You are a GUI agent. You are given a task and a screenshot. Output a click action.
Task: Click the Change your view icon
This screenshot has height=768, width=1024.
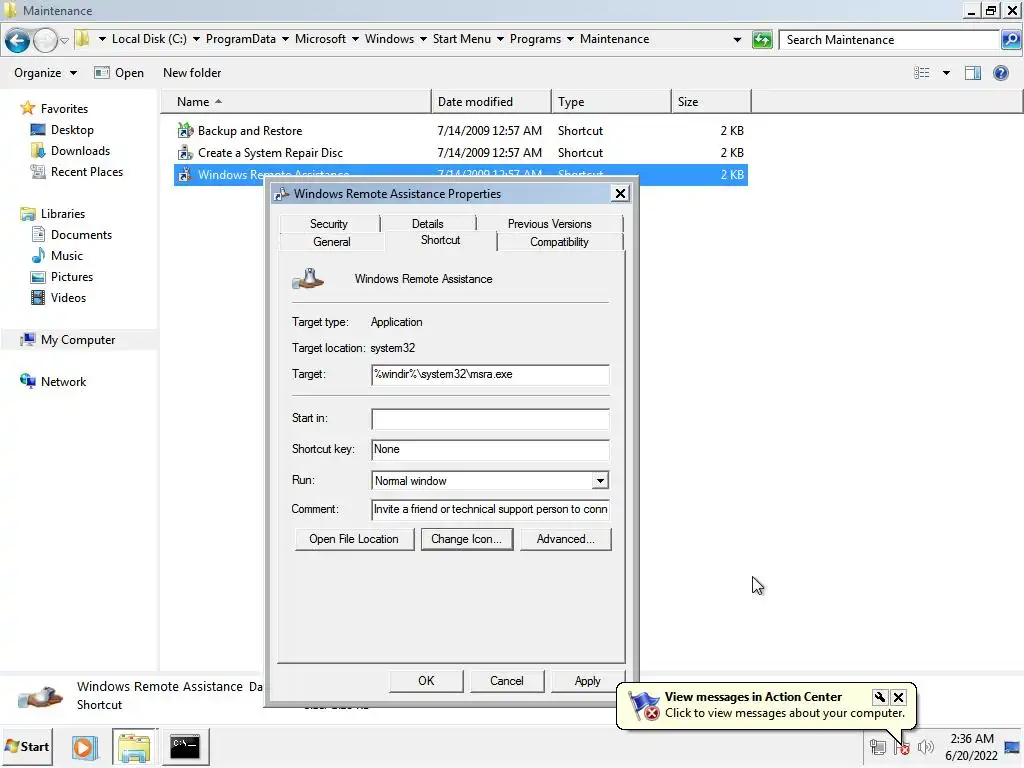pos(921,73)
